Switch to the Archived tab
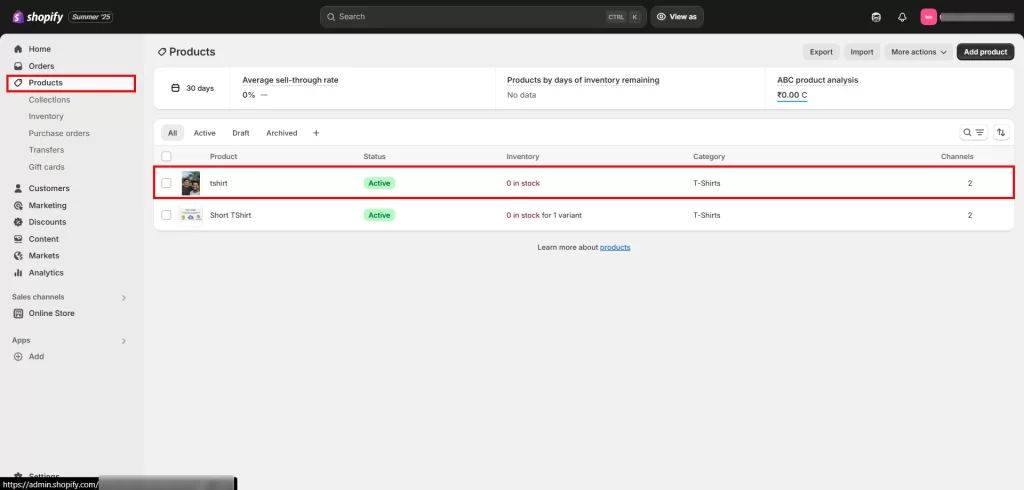This screenshot has height=490, width=1024. tap(281, 133)
